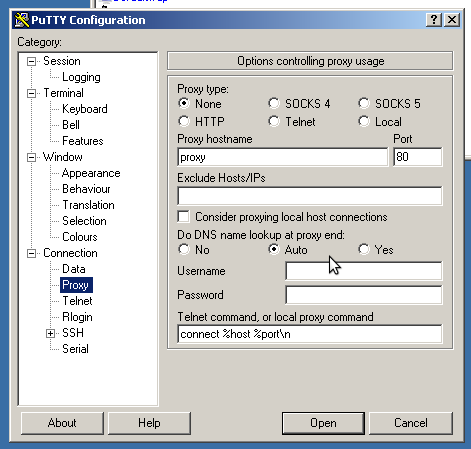Collapse the Connection tree node
This screenshot has height=449, width=471.
tap(31, 253)
